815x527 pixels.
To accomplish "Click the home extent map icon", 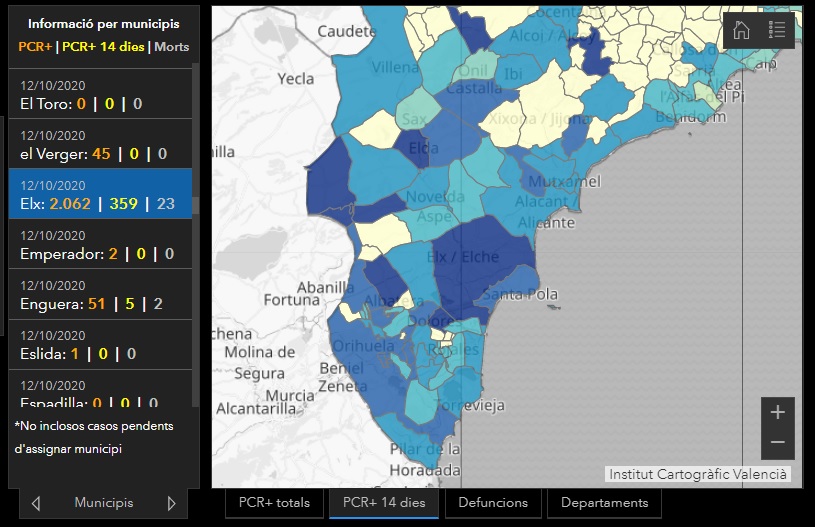I will click(x=742, y=29).
